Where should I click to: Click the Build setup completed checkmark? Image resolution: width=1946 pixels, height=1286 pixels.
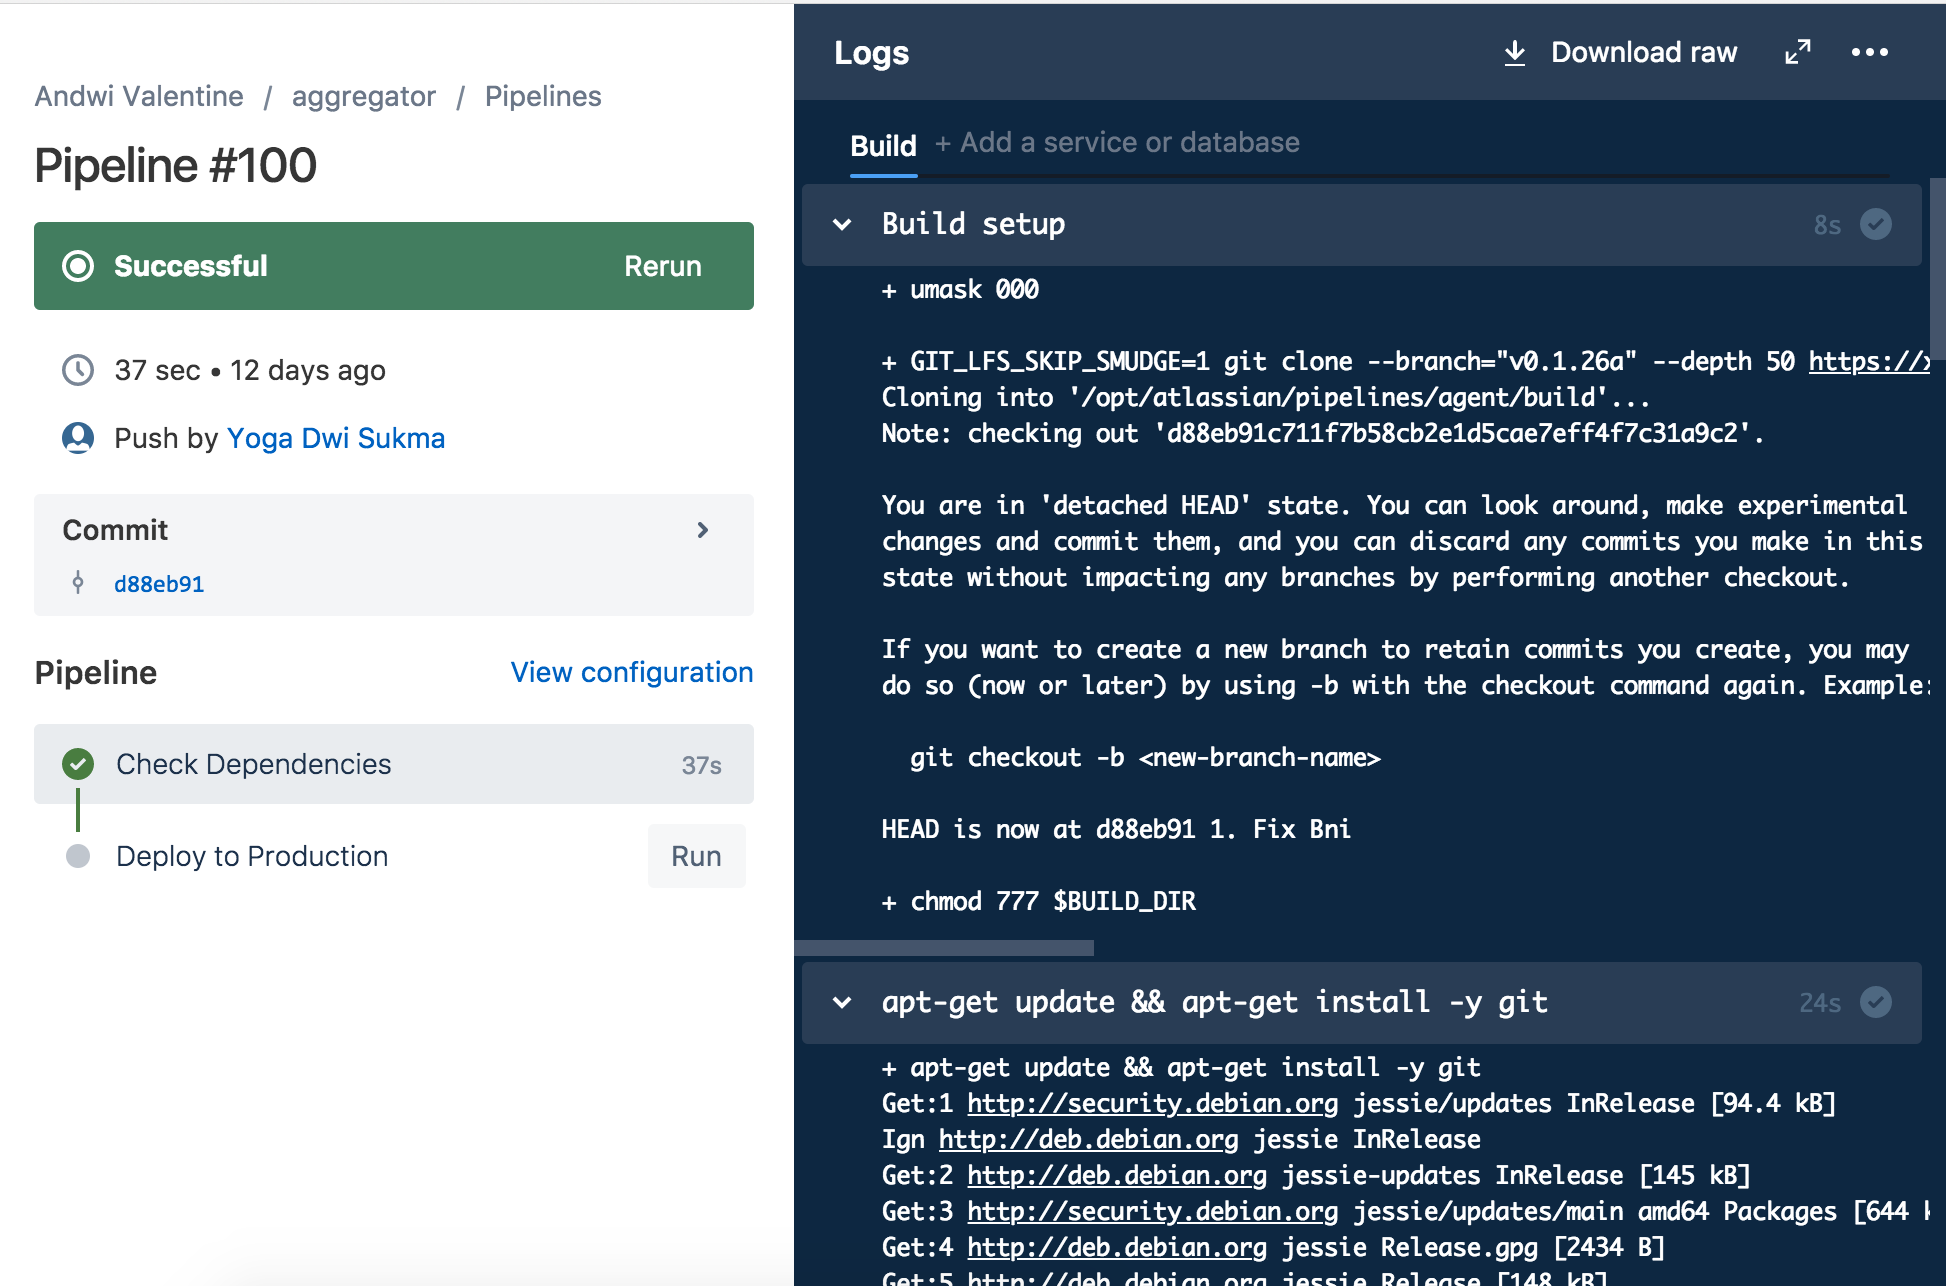click(1875, 224)
